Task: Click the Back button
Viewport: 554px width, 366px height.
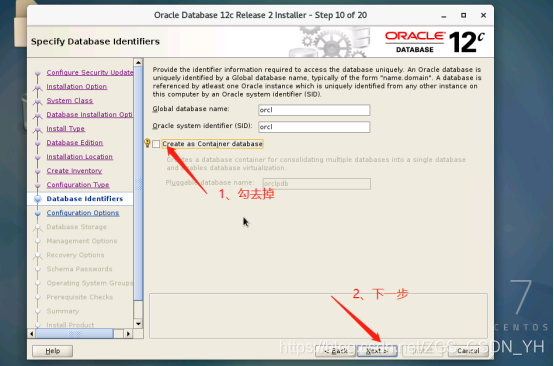Action: click(x=336, y=351)
